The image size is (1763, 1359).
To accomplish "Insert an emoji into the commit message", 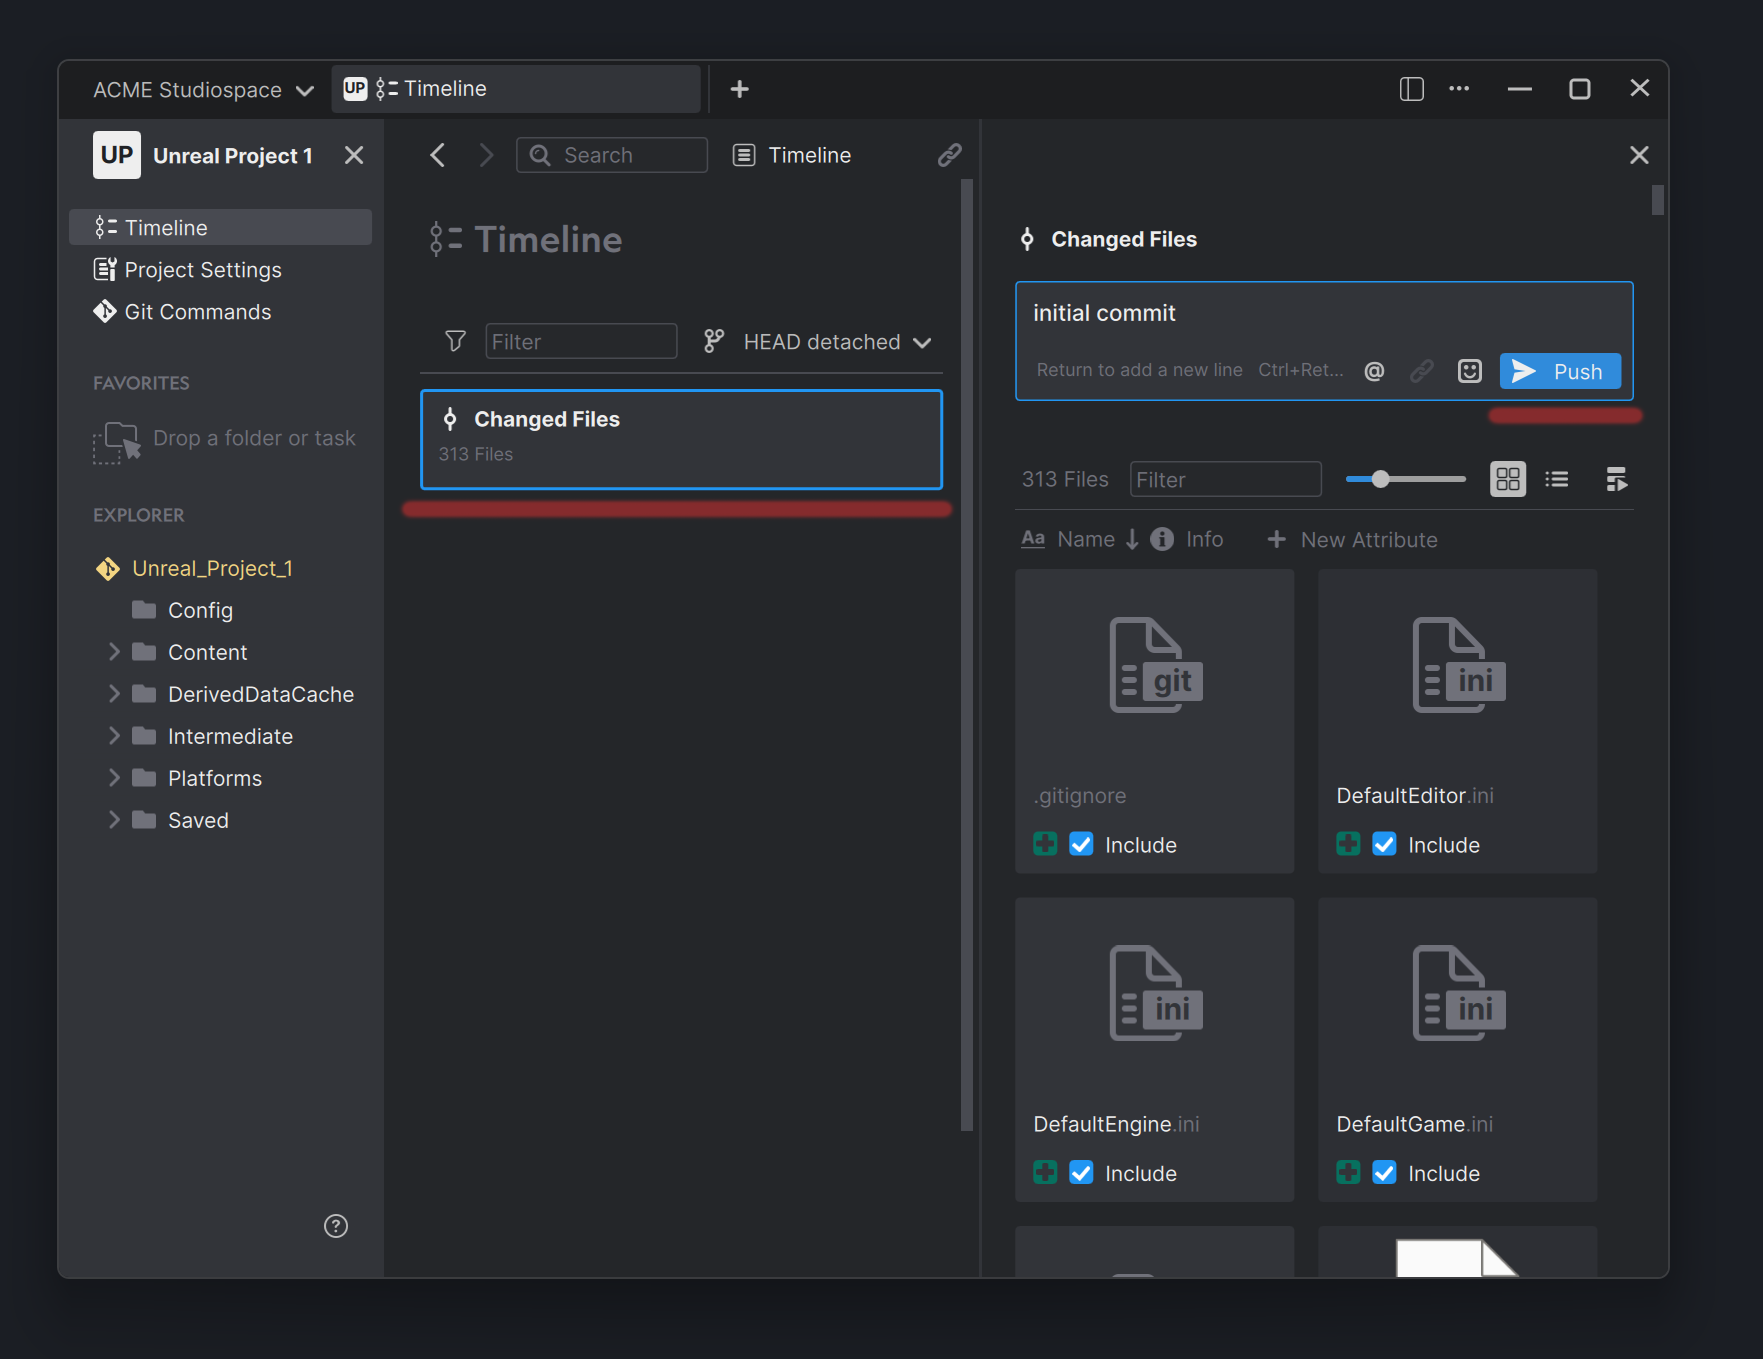I will tap(1469, 370).
